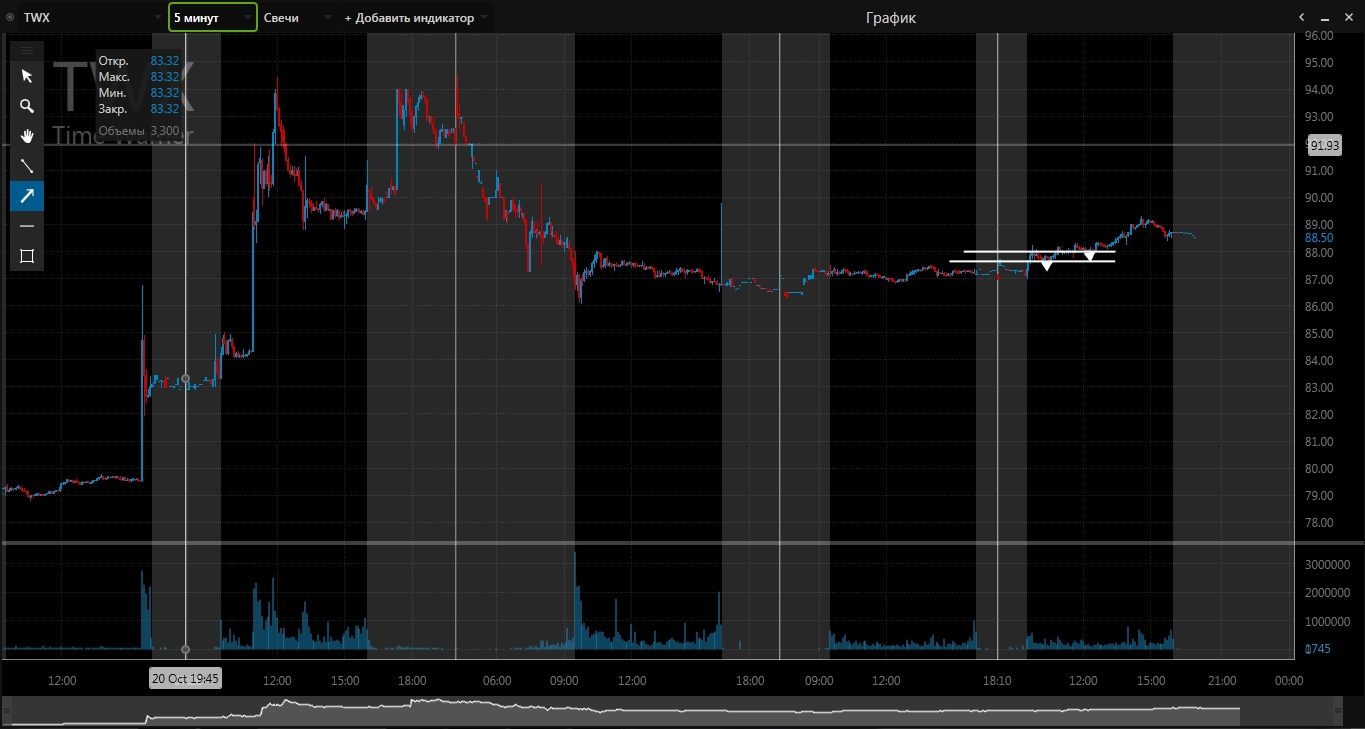The height and width of the screenshot is (729, 1365).
Task: Click the 21:00 time axis label
Action: [x=1222, y=681]
